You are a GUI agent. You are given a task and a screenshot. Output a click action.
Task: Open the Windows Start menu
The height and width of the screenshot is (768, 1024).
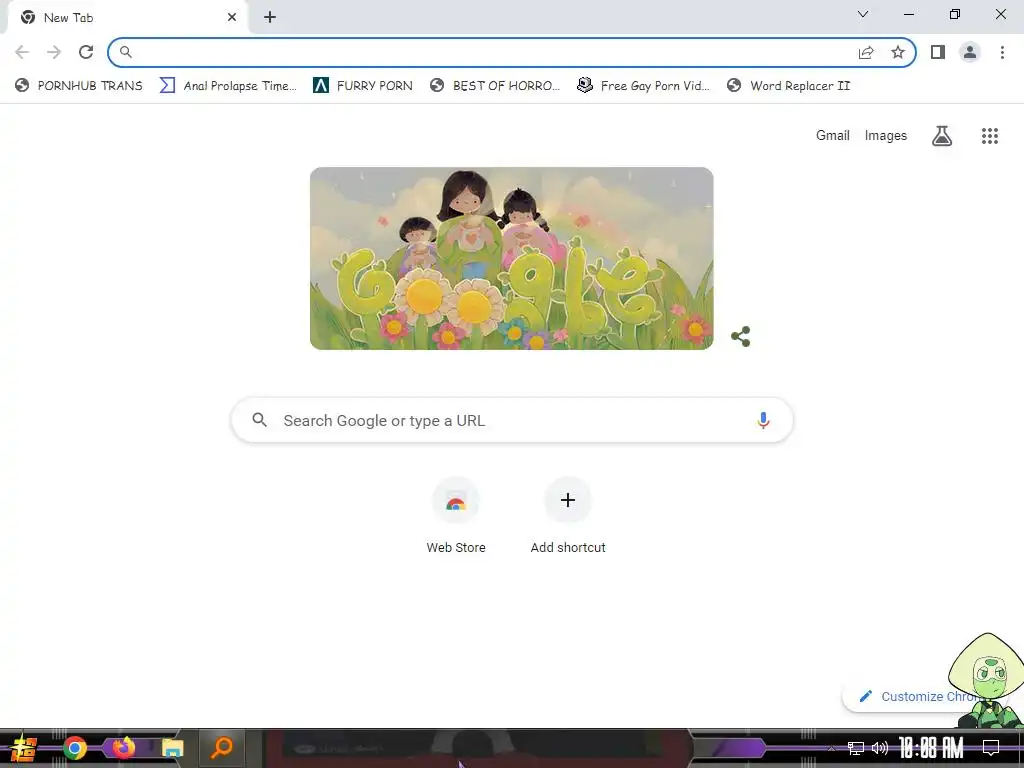pyautogui.click(x=24, y=748)
